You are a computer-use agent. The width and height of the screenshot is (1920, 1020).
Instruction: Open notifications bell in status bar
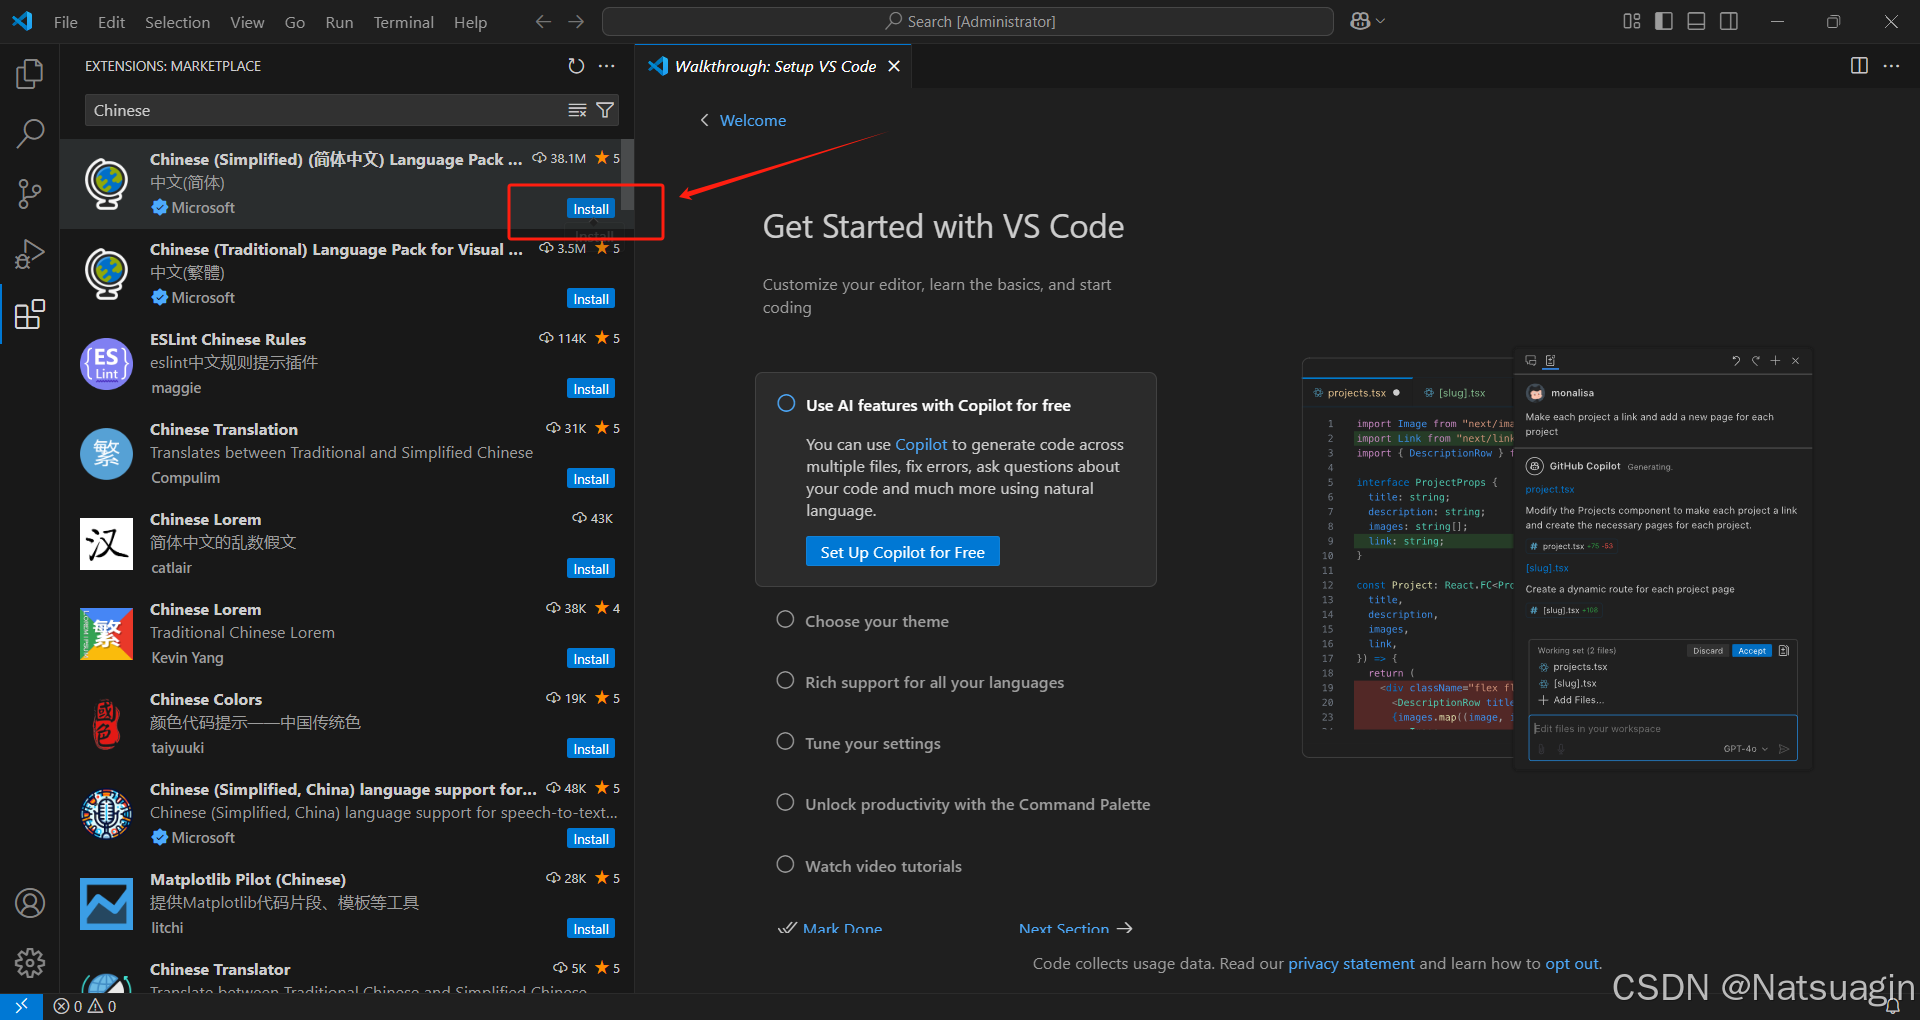coord(1892,1006)
